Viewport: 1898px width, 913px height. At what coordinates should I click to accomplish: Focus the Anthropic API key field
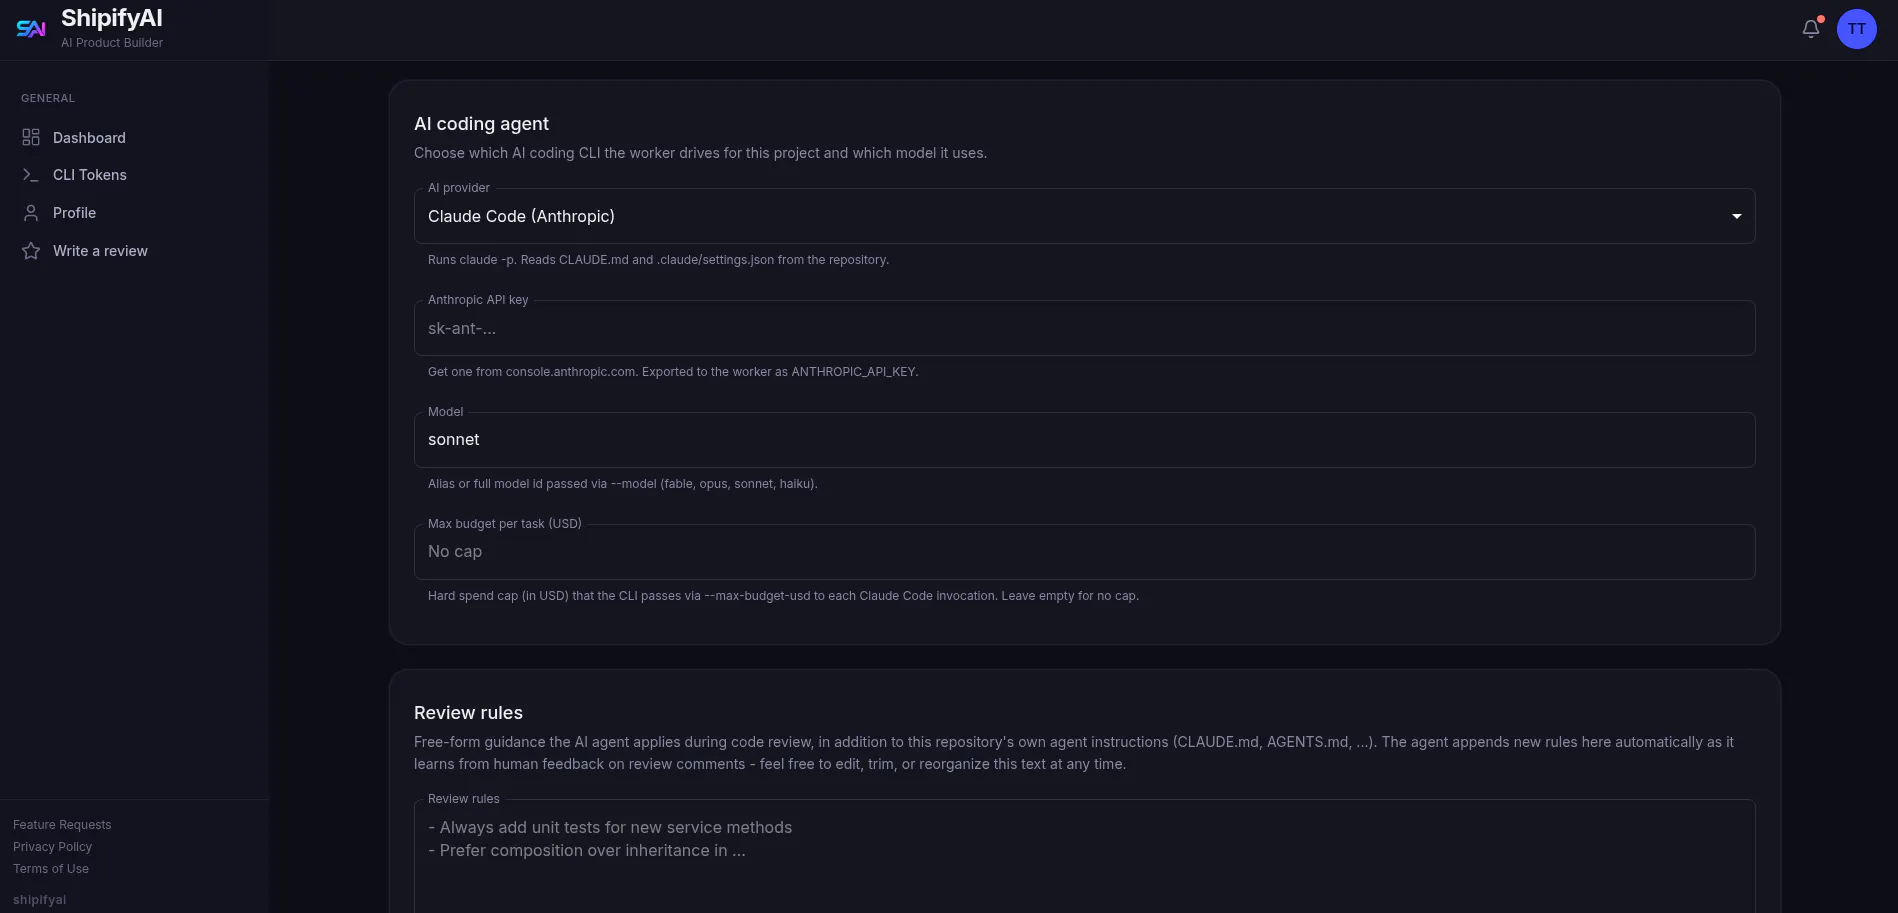[1085, 328]
